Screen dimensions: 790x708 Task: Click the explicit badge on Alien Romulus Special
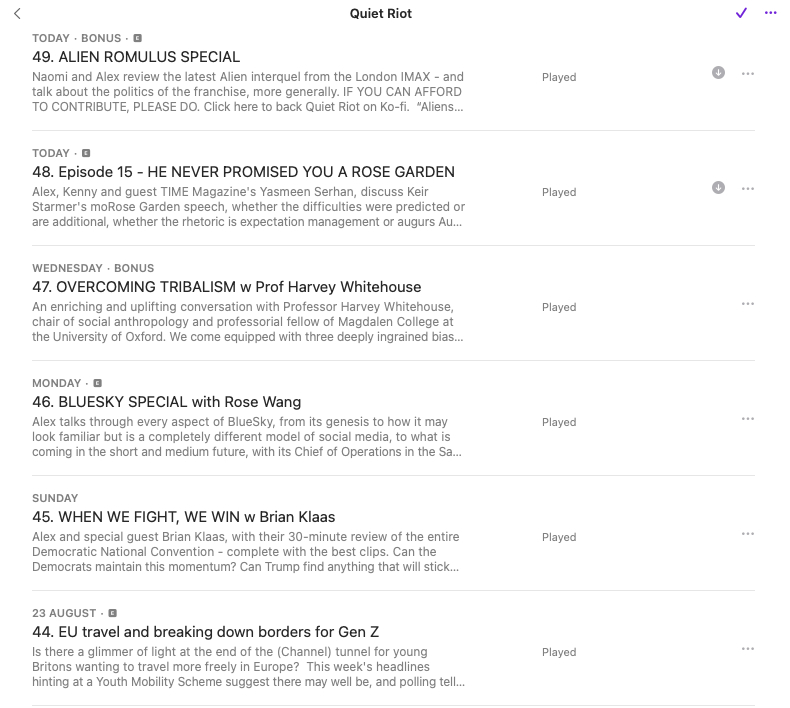(138, 38)
